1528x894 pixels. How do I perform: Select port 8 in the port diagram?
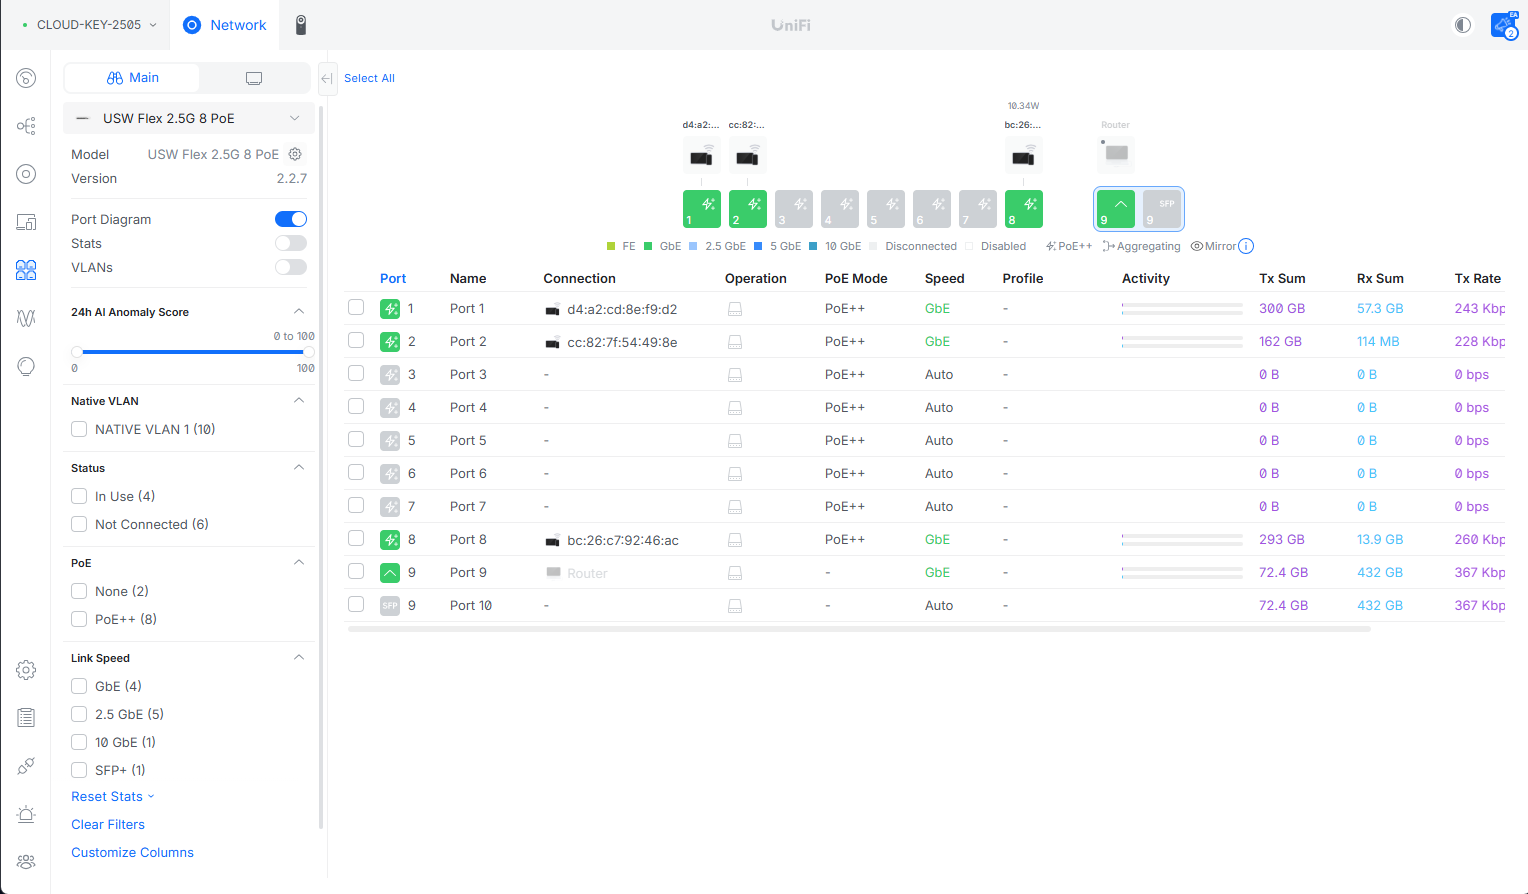tap(1023, 209)
